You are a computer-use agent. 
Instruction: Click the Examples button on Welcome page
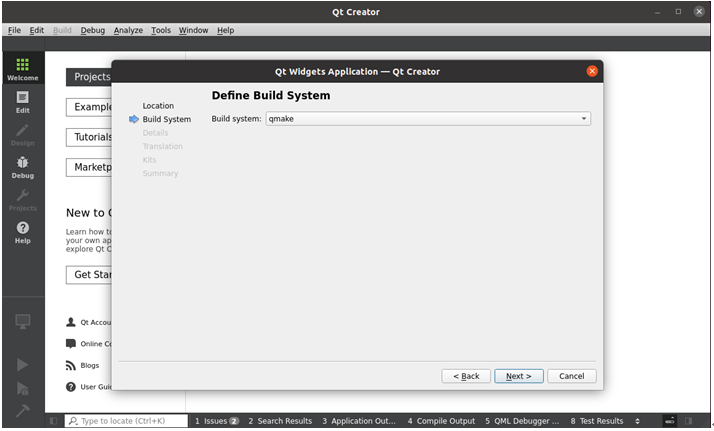tap(89, 107)
